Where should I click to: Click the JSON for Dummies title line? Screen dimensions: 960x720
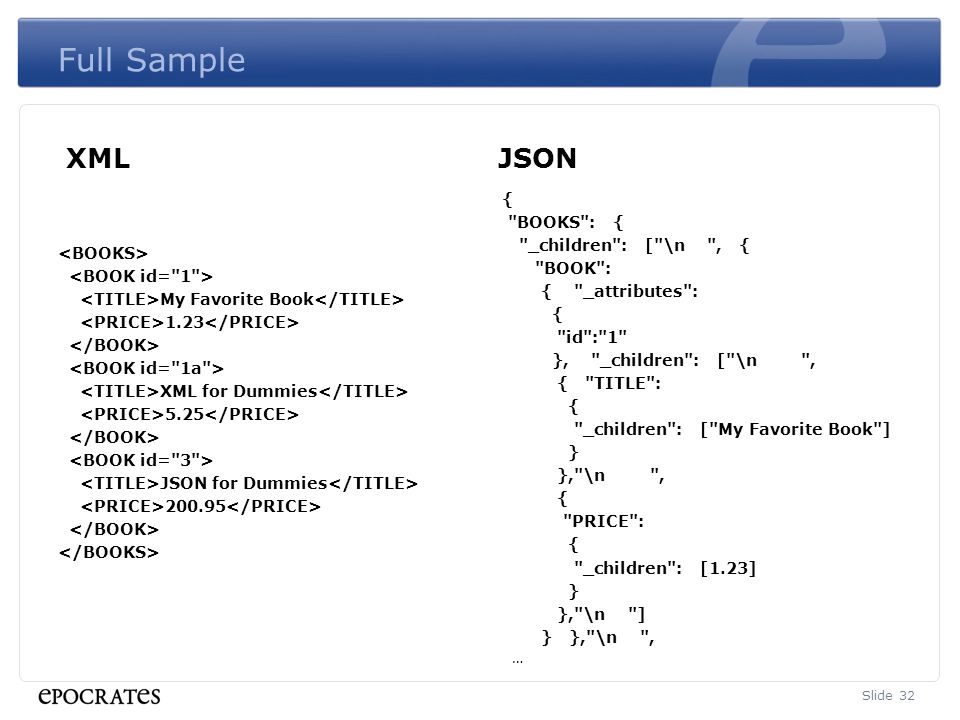pos(249,483)
